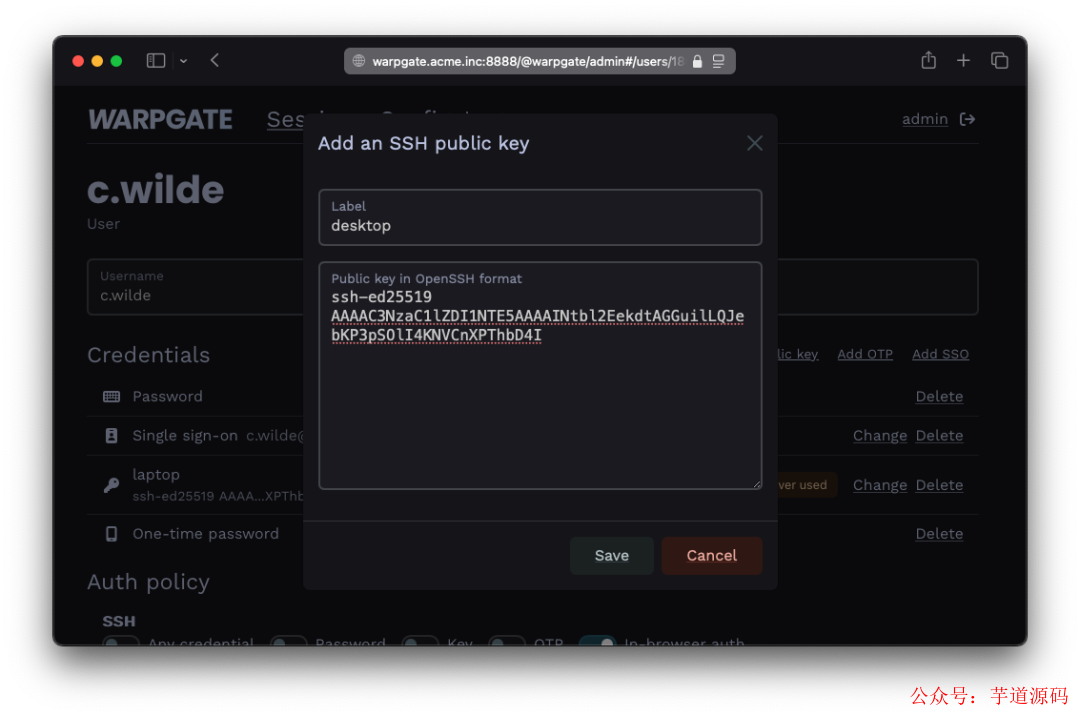Change the laptop SSH key
The image size is (1080, 716).
[880, 485]
